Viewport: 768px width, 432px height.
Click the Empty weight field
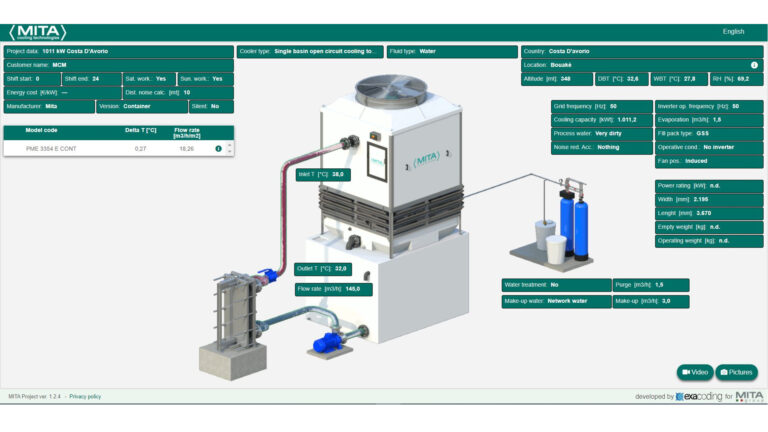[x=709, y=227]
